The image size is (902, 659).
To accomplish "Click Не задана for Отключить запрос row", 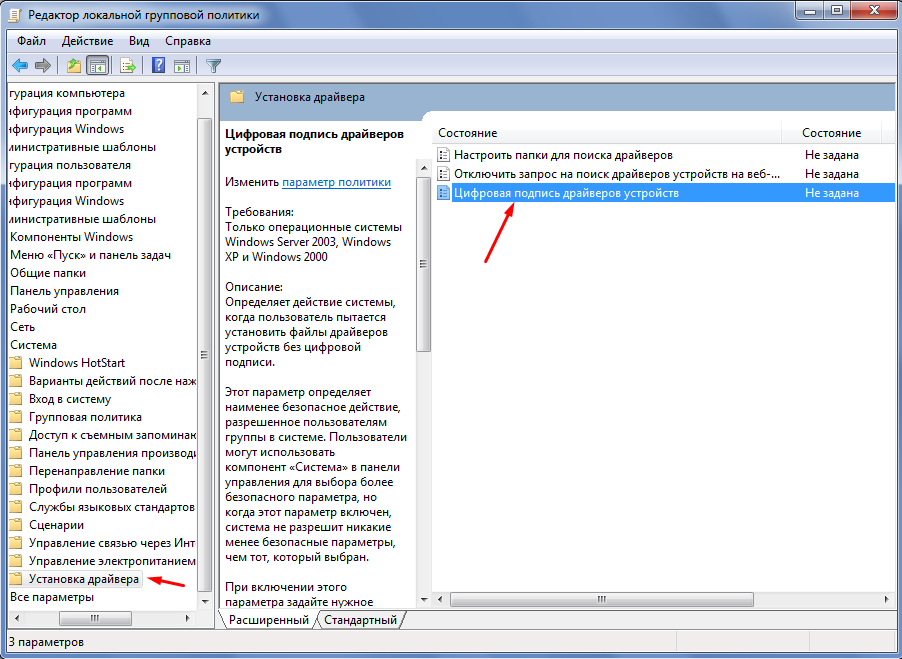I will (x=832, y=174).
